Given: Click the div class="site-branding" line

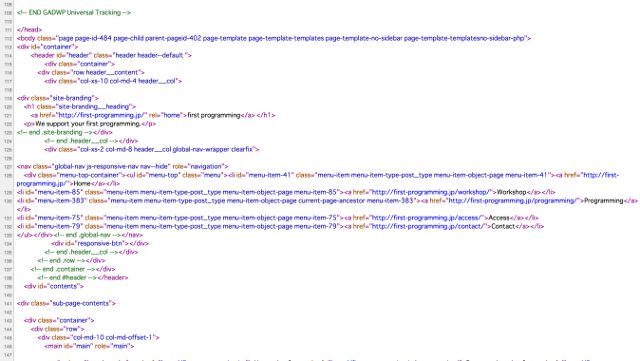Looking at the screenshot, I should pos(58,98).
